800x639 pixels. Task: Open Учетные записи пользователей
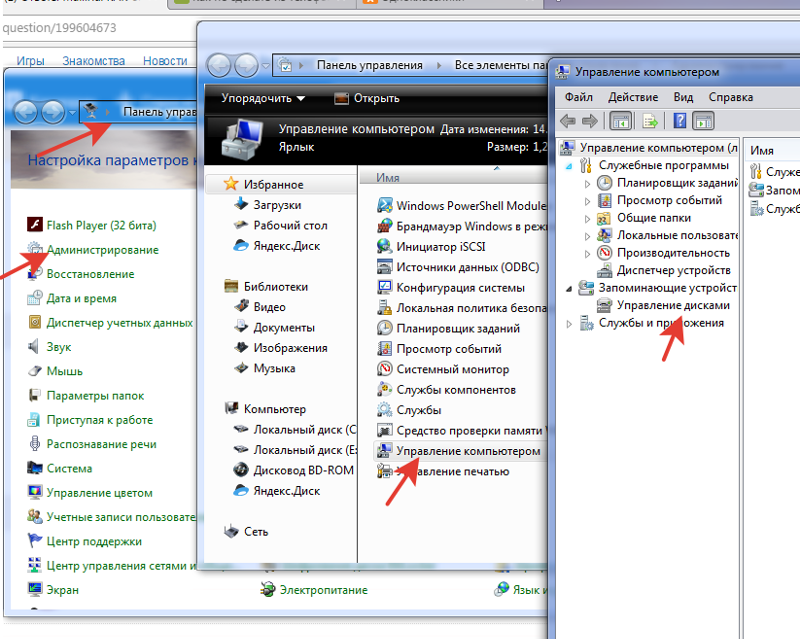pyautogui.click(x=121, y=517)
